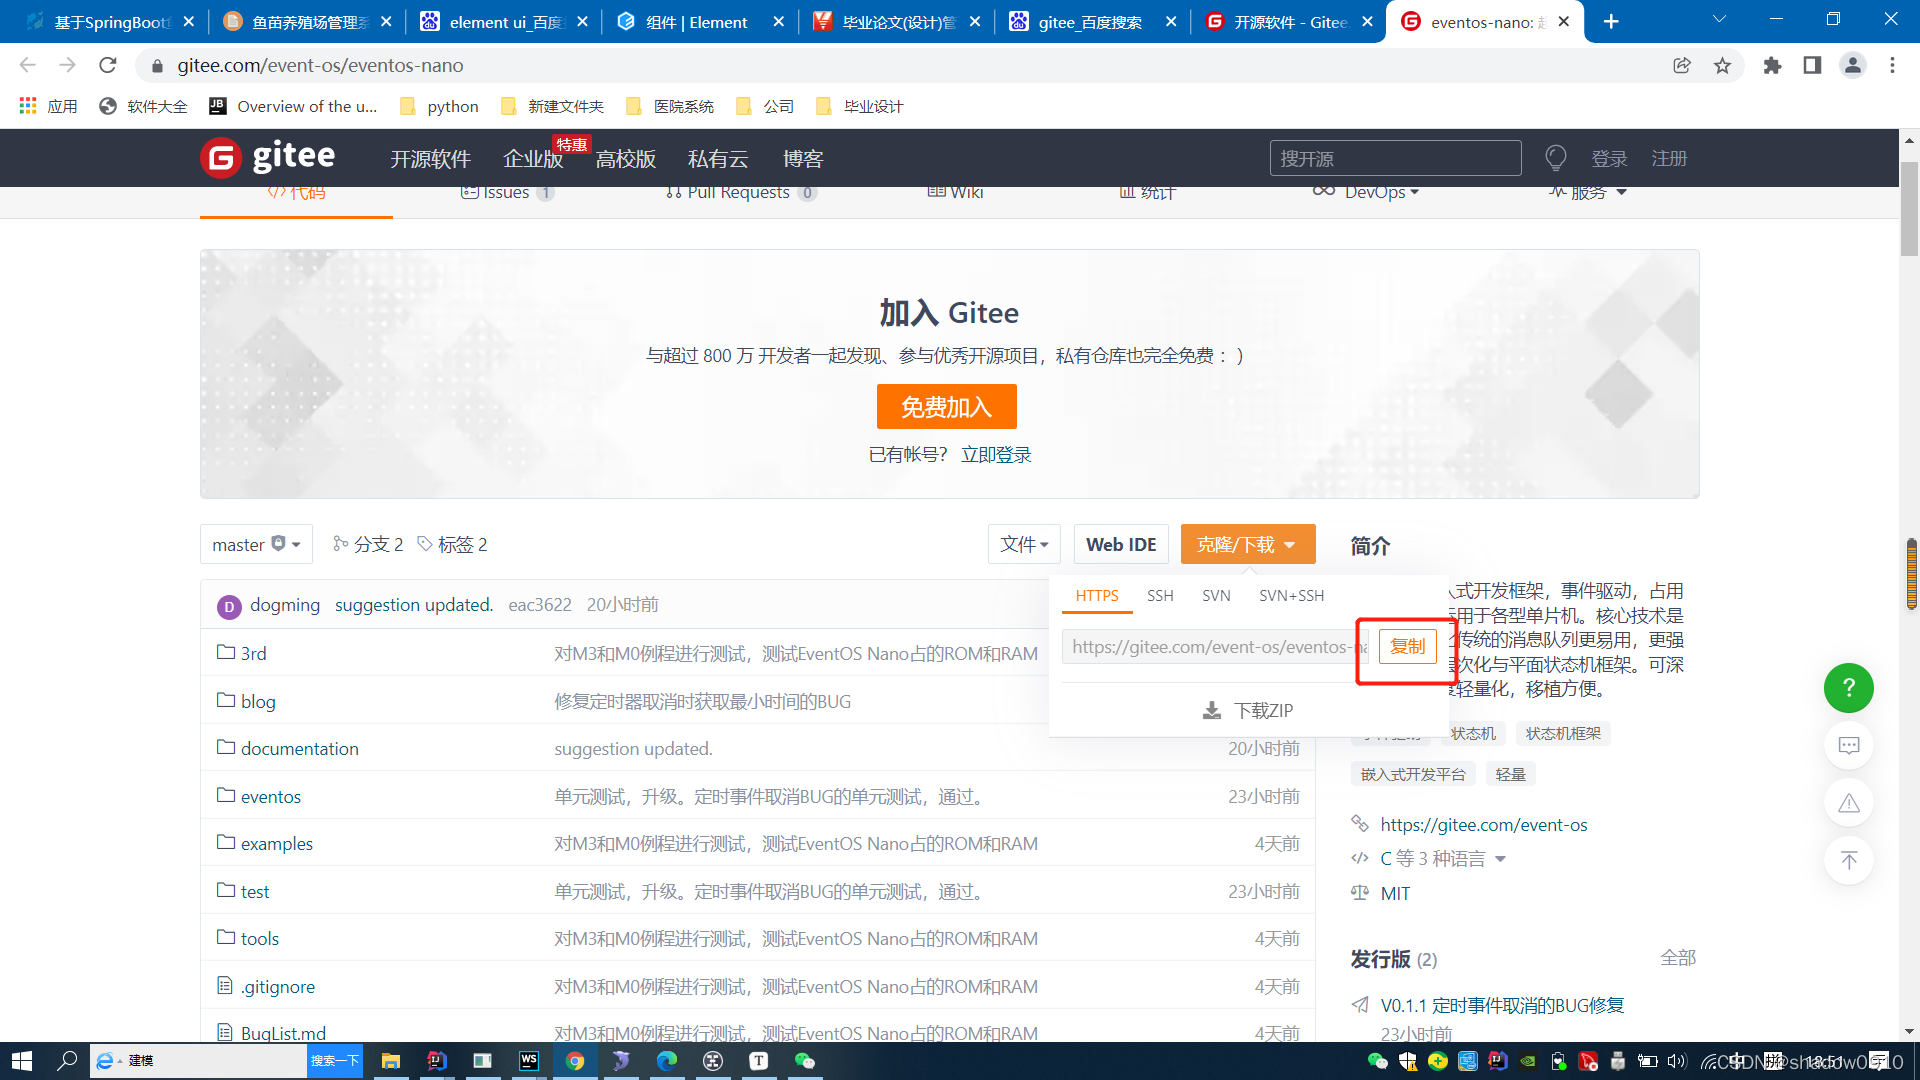This screenshot has height=1080, width=1920.
Task: Open Chrome profile avatar icon
Action: [x=1852, y=65]
